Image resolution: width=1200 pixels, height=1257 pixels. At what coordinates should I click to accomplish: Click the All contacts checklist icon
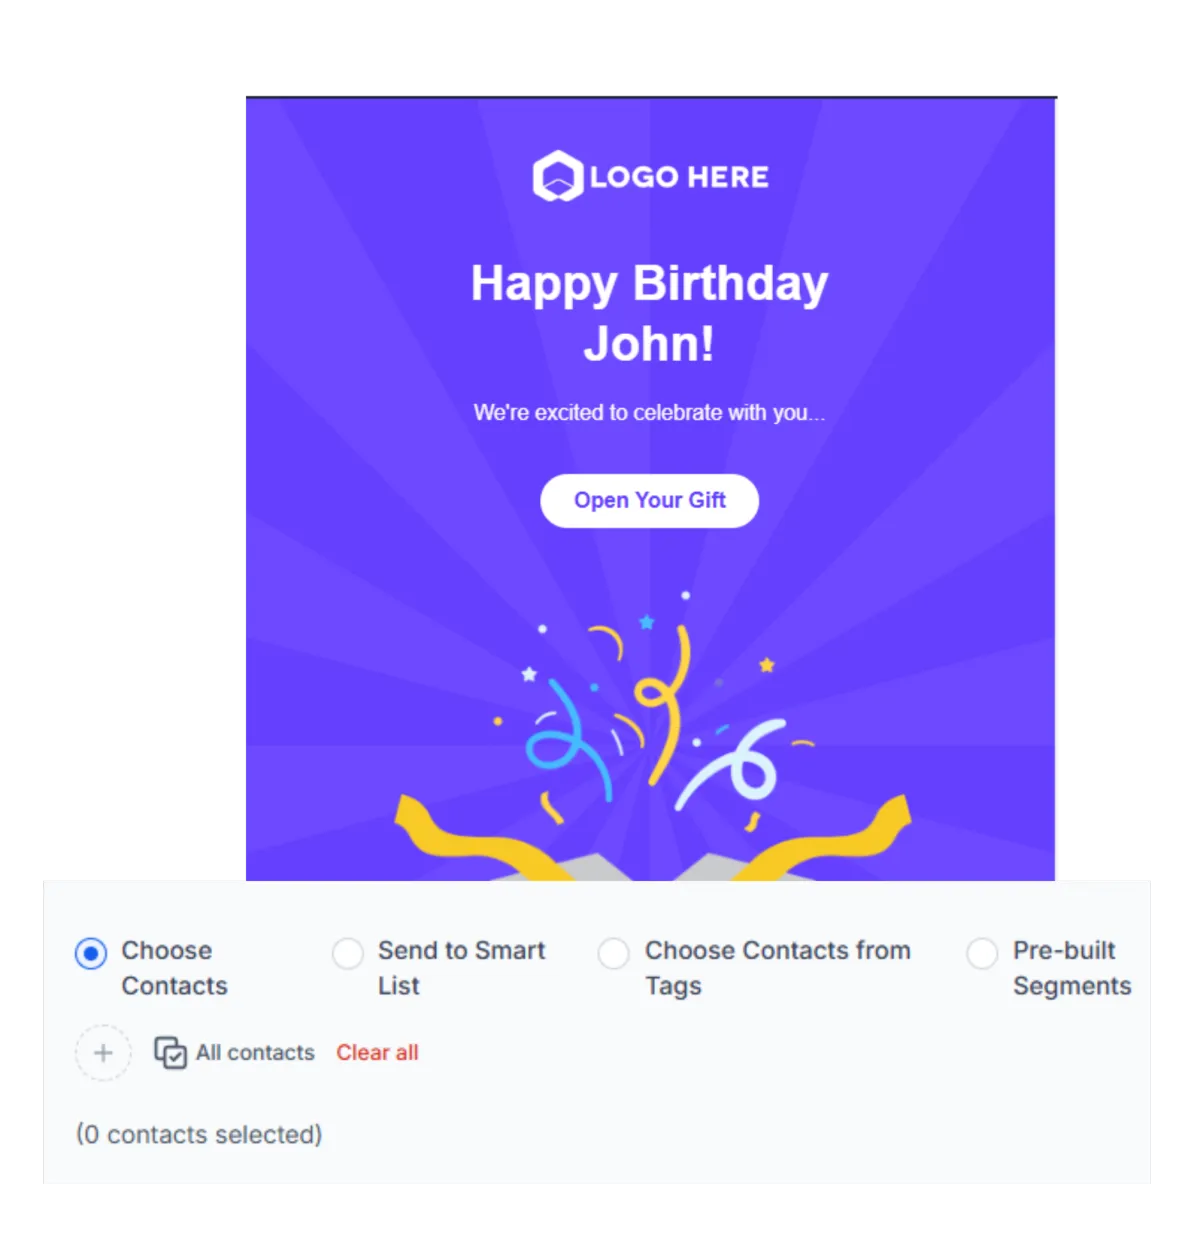[170, 1052]
